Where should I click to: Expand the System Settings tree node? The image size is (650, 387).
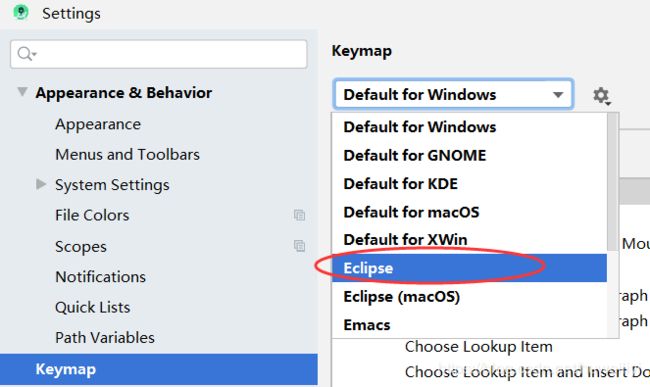tap(41, 184)
